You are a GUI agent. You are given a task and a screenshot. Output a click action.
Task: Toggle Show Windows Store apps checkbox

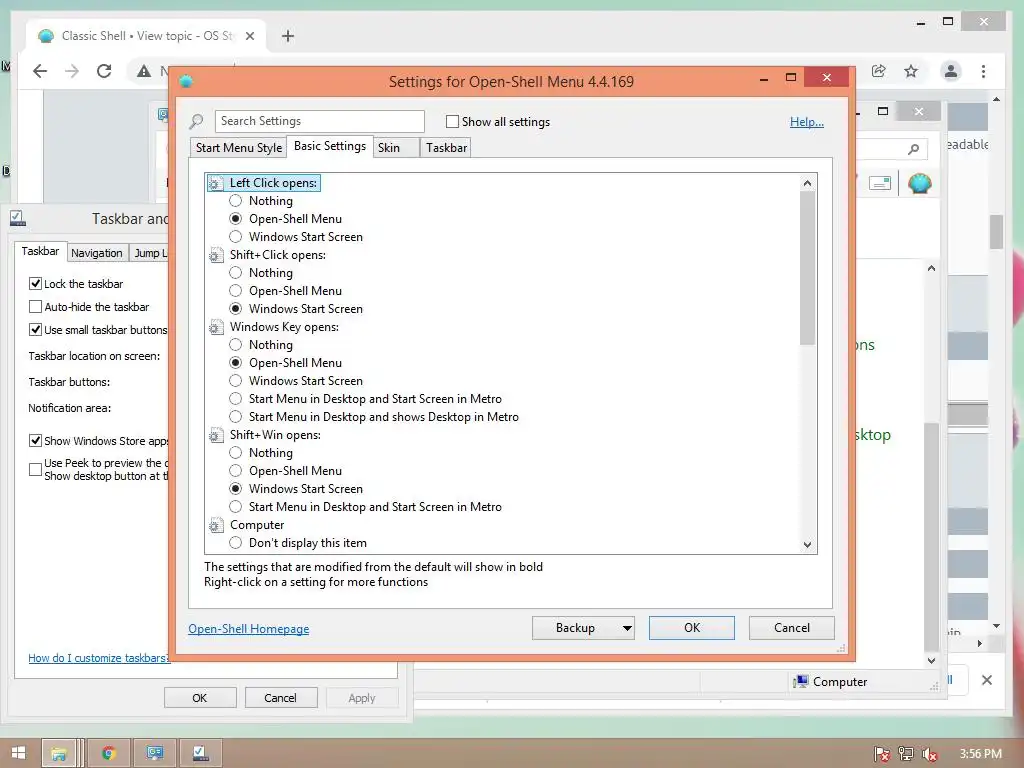pyautogui.click(x=35, y=441)
